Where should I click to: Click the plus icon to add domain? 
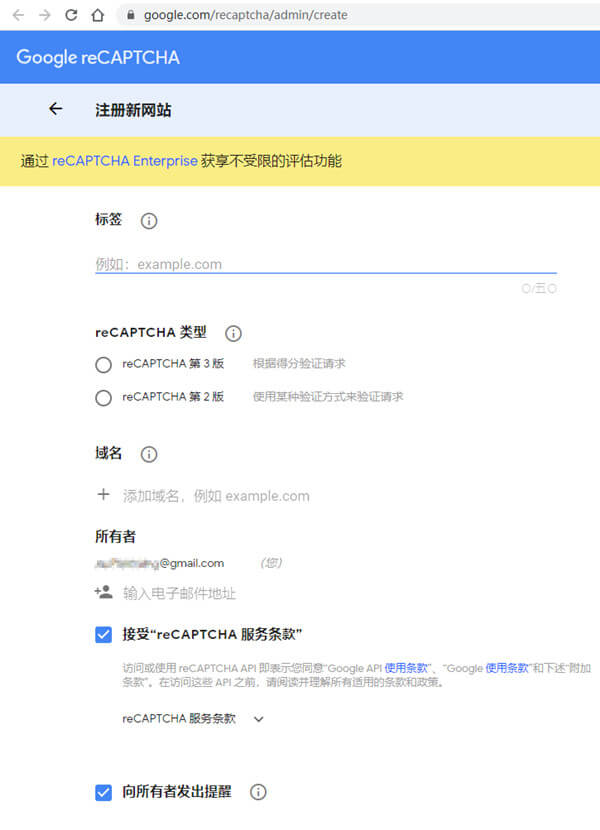point(103,494)
